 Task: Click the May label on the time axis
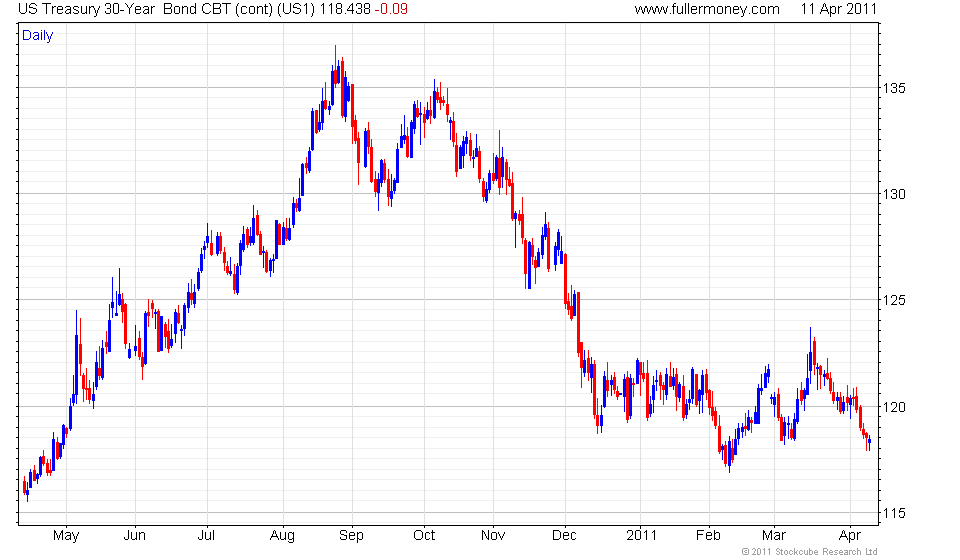(x=66, y=536)
